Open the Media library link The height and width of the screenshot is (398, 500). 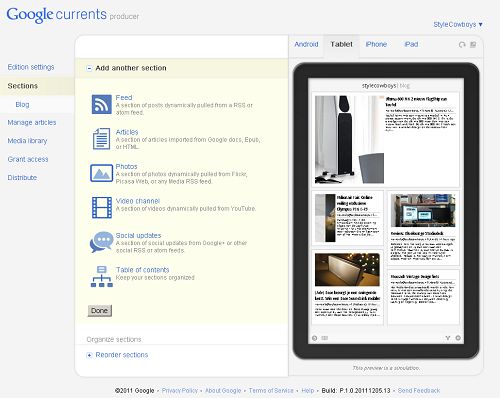tap(27, 141)
